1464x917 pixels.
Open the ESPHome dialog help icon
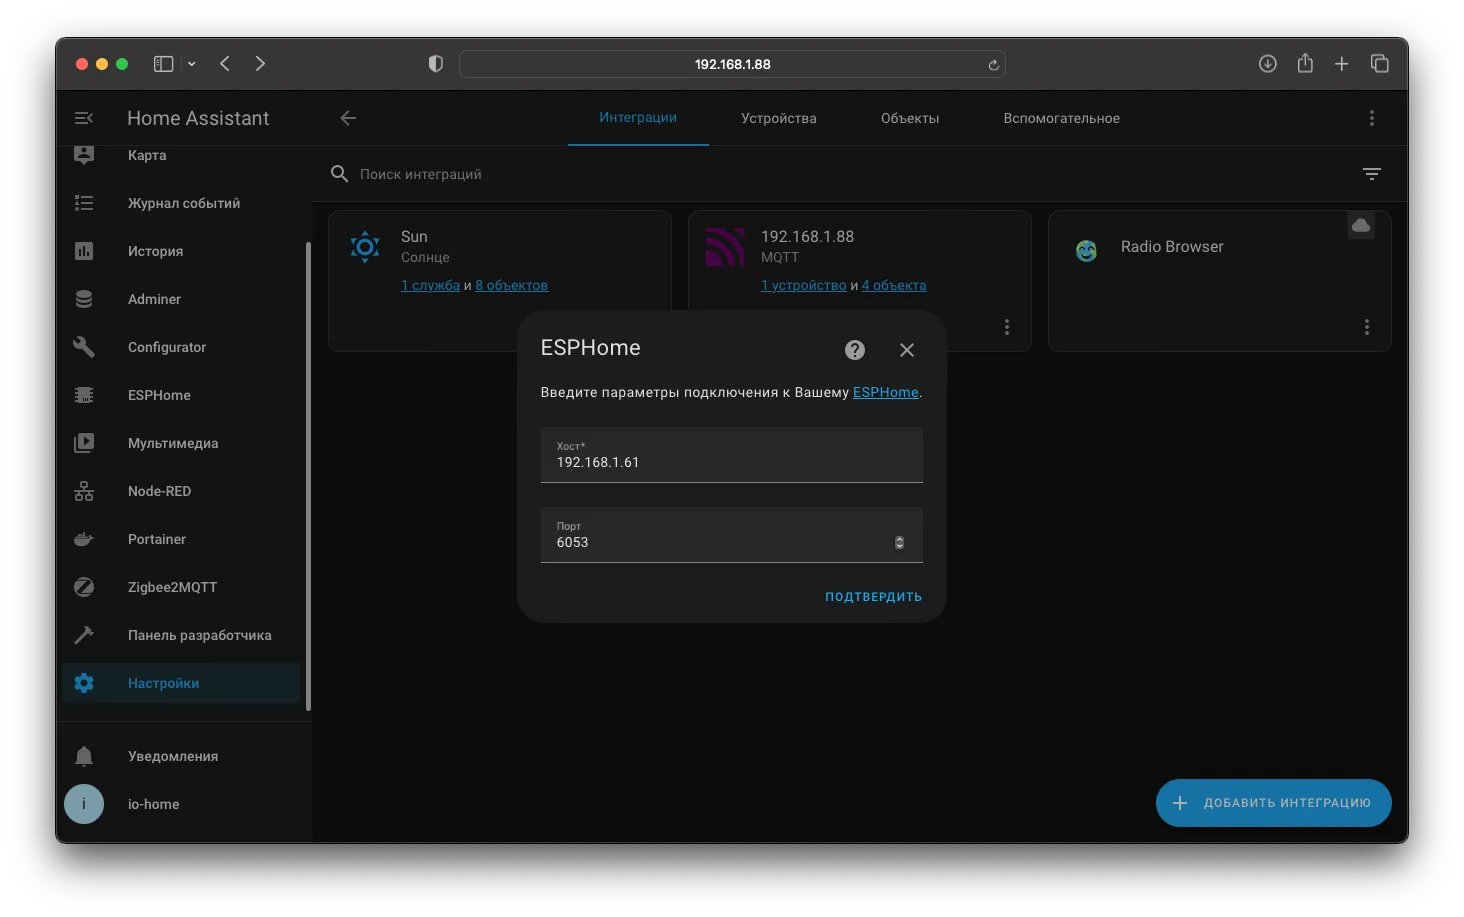click(855, 350)
